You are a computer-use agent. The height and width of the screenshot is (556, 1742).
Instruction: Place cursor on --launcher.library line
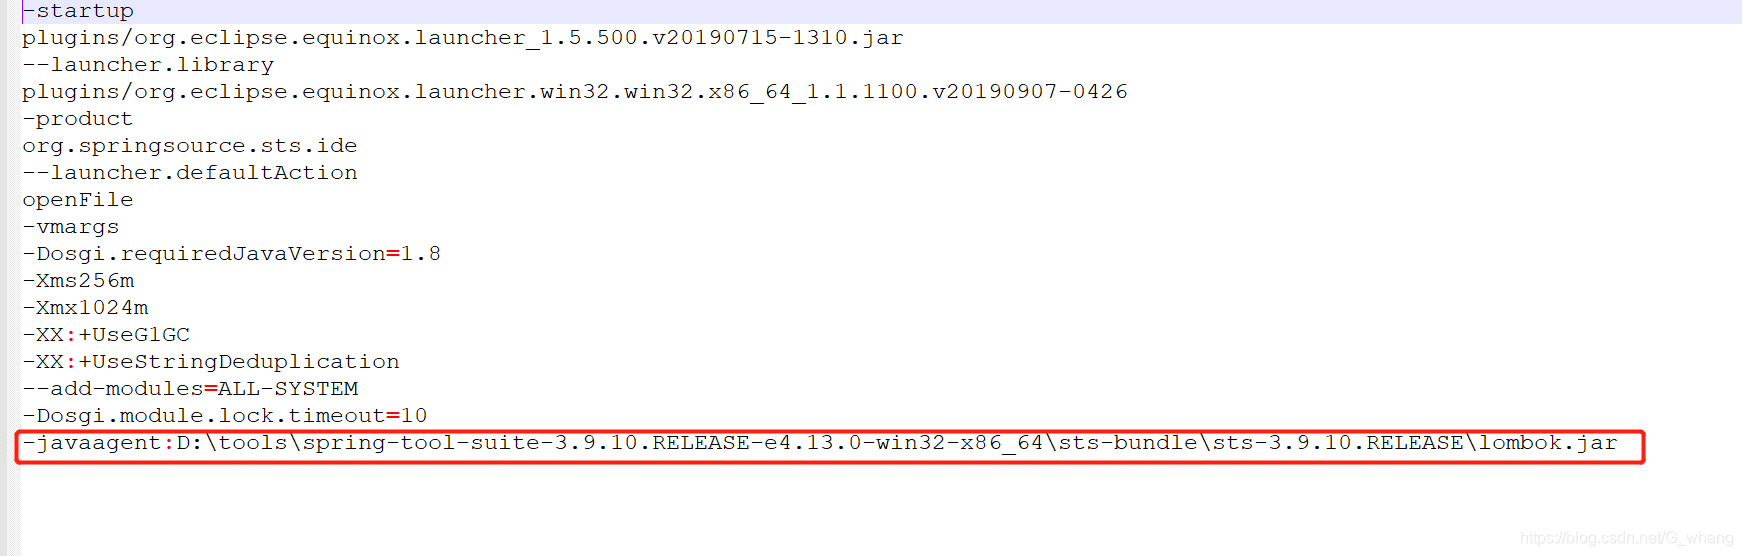click(148, 65)
